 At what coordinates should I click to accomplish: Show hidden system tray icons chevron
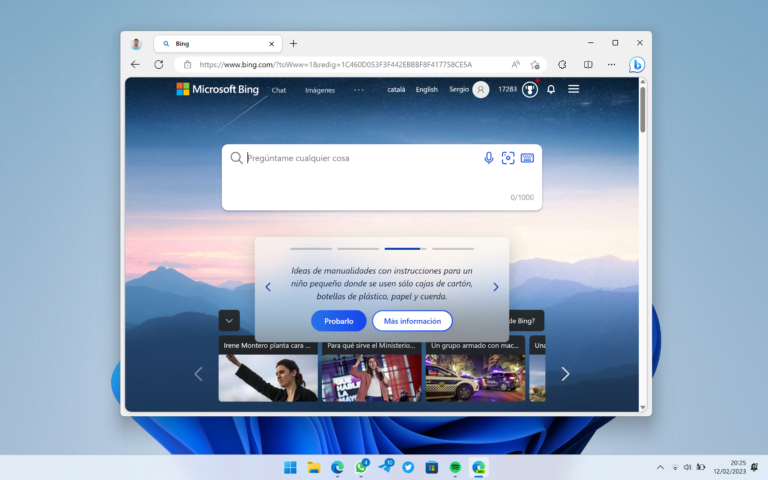tap(660, 467)
